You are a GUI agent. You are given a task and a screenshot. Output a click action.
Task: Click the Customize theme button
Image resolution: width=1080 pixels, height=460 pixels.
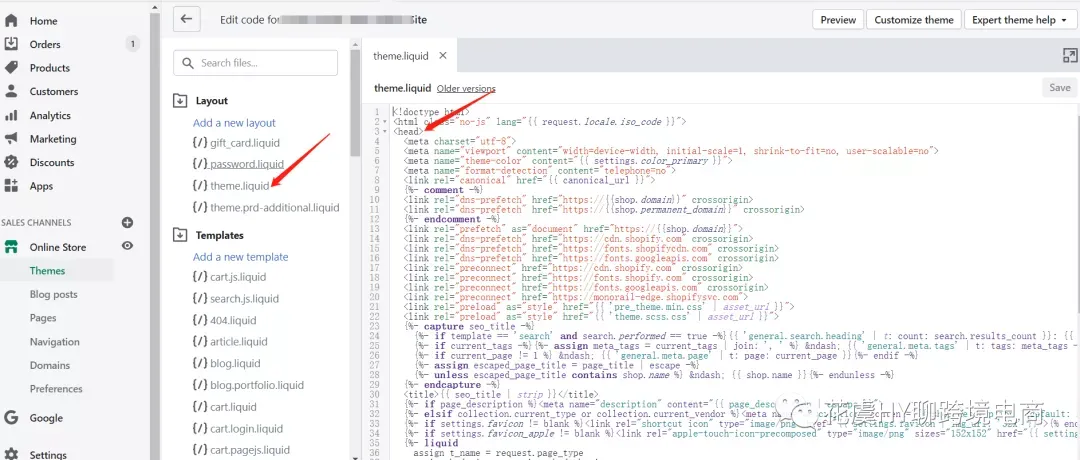(x=914, y=20)
